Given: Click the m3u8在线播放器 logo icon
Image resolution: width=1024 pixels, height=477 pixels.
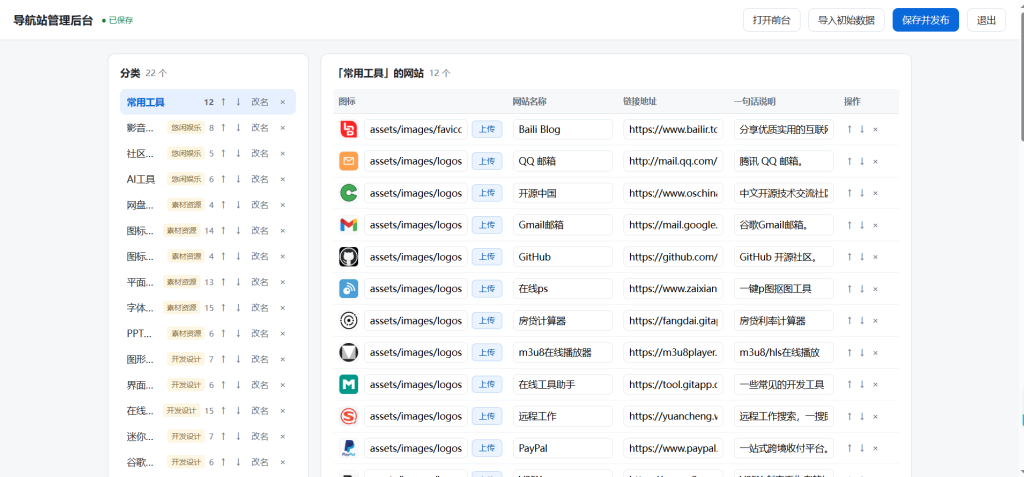Looking at the screenshot, I should coord(349,353).
